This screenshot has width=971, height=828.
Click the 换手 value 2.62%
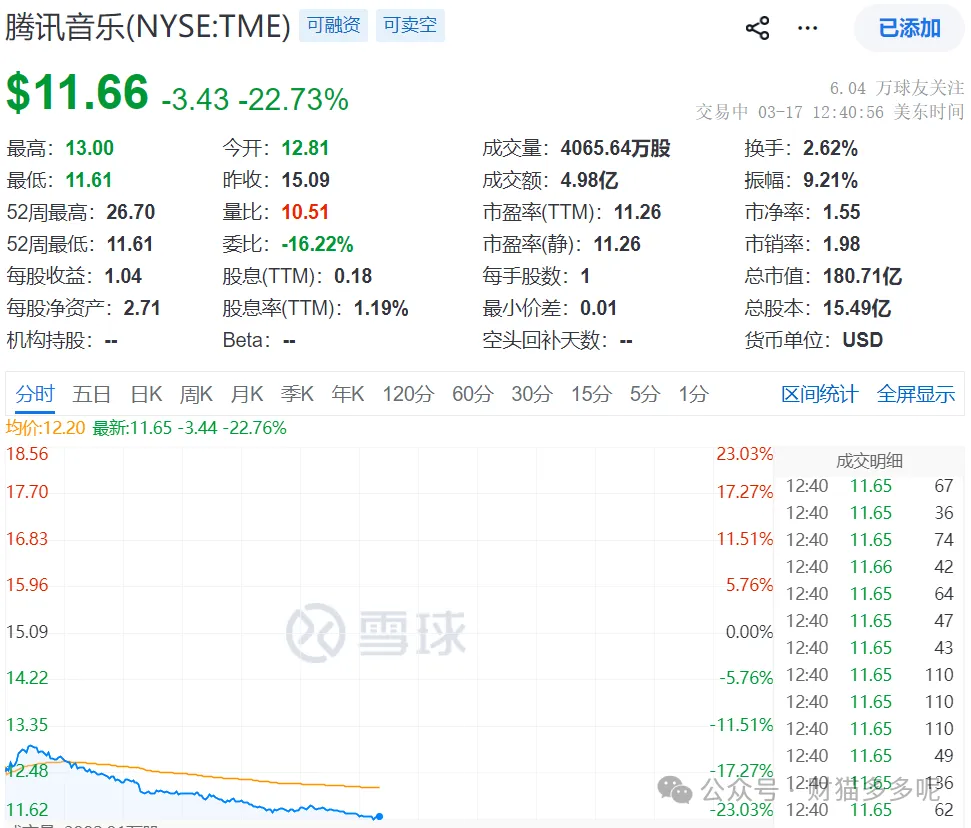pyautogui.click(x=830, y=148)
